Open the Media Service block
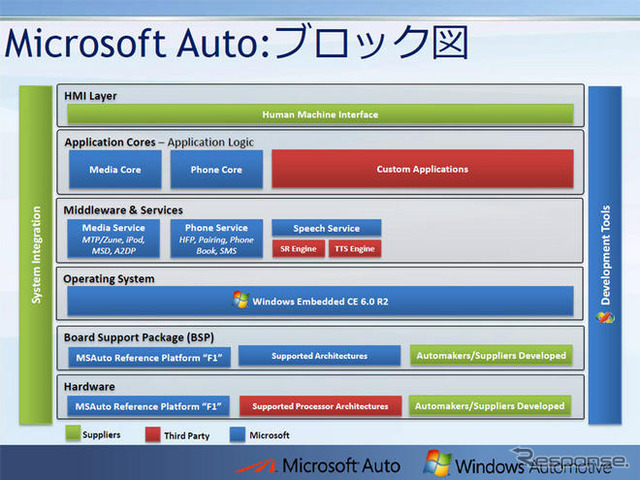This screenshot has height=480, width=640. (x=113, y=239)
